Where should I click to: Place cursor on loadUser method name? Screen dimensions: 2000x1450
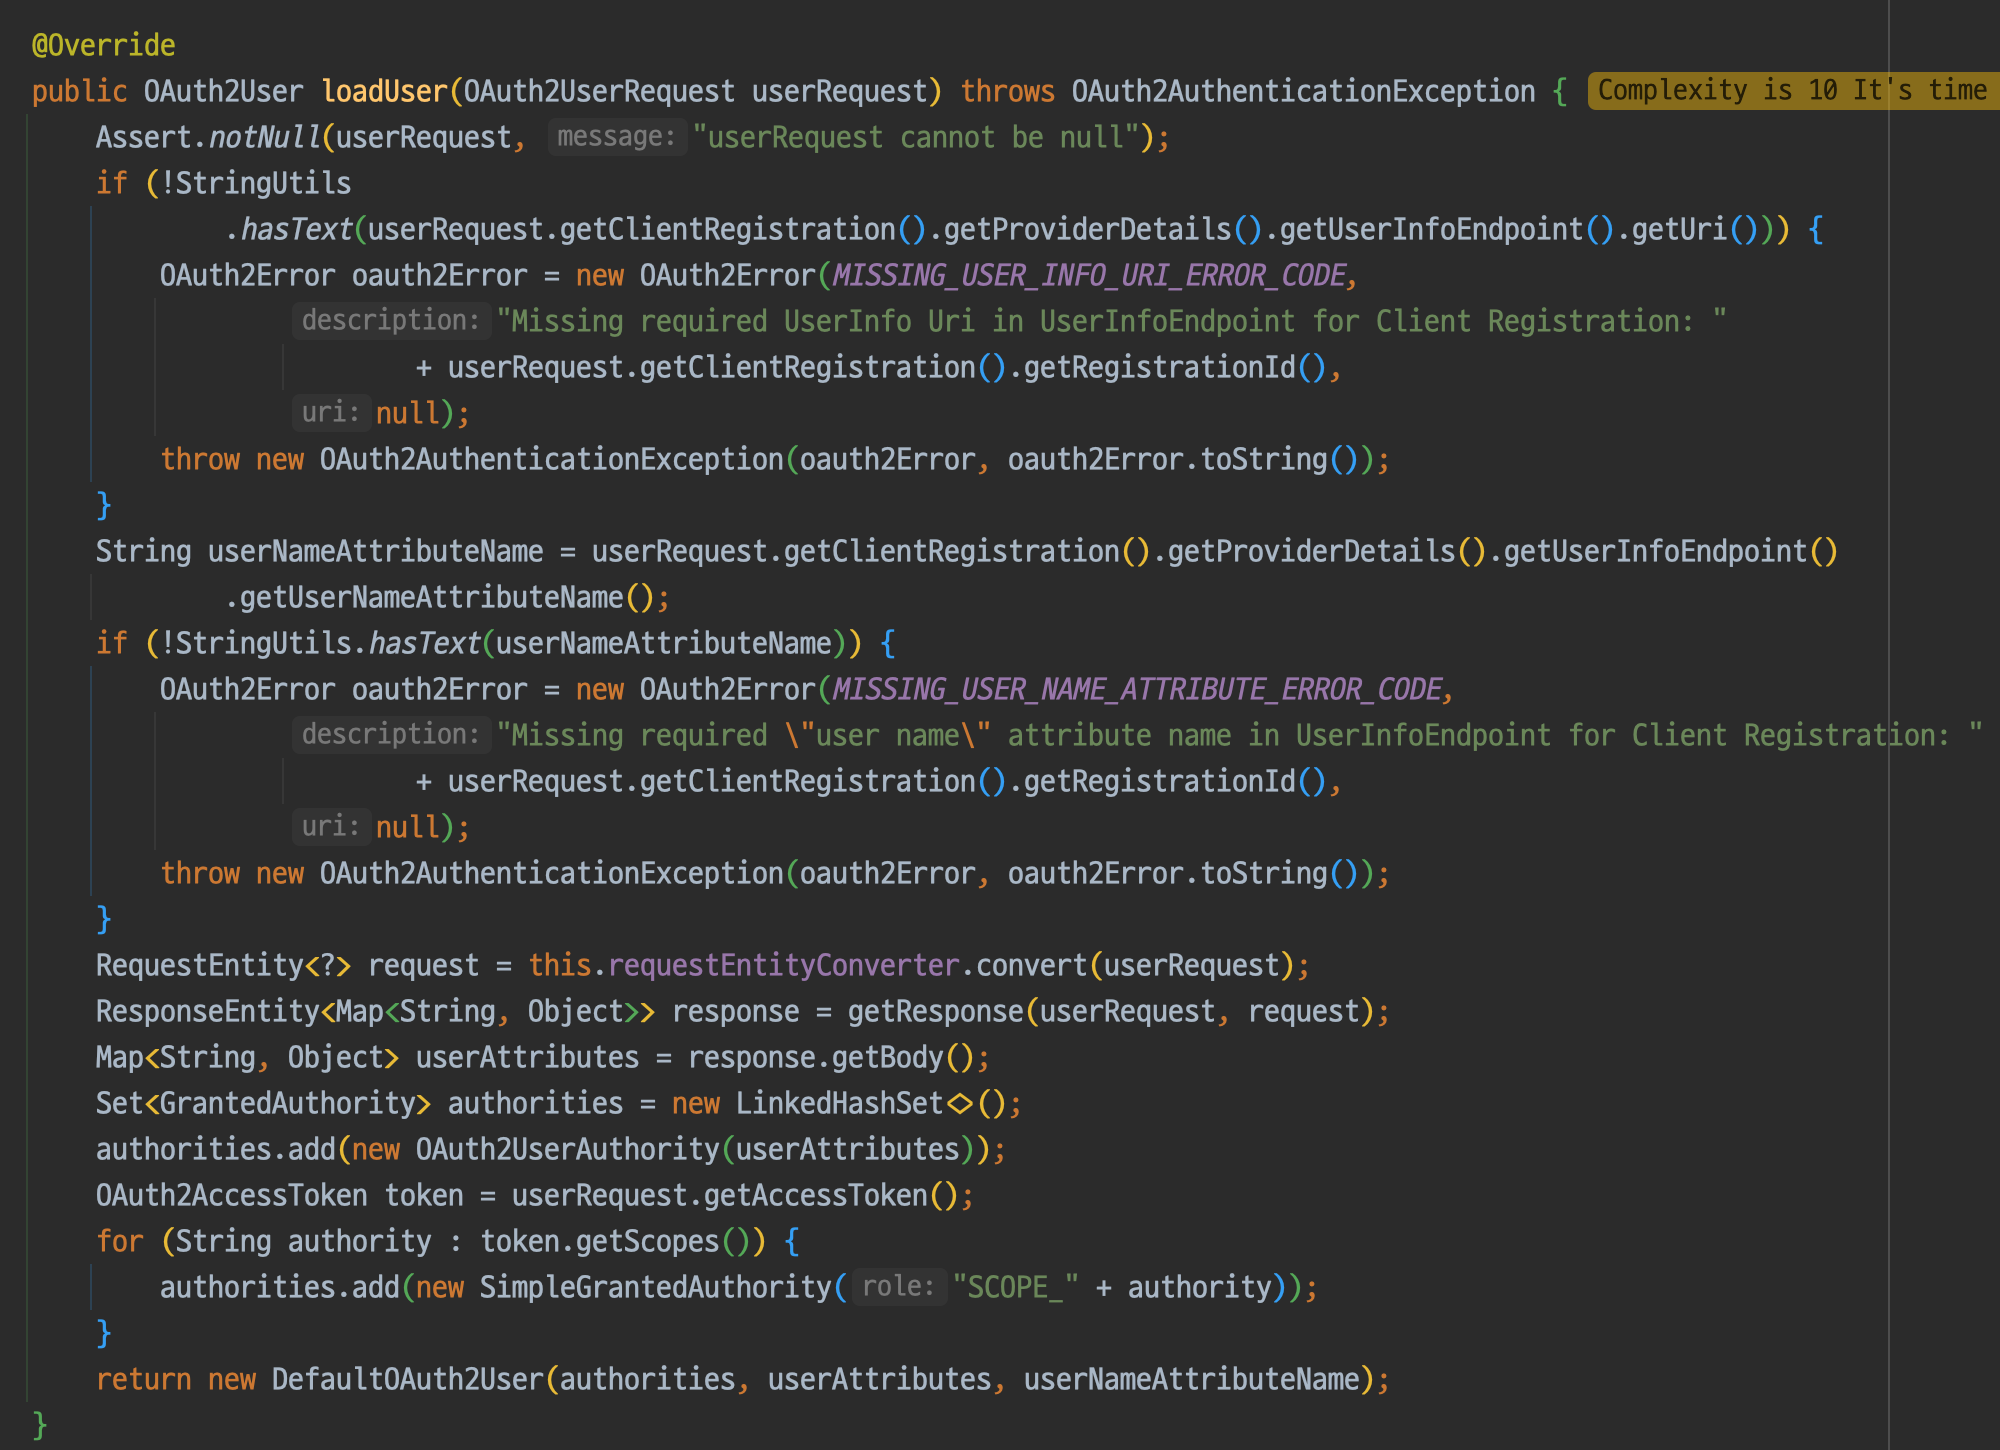point(384,91)
